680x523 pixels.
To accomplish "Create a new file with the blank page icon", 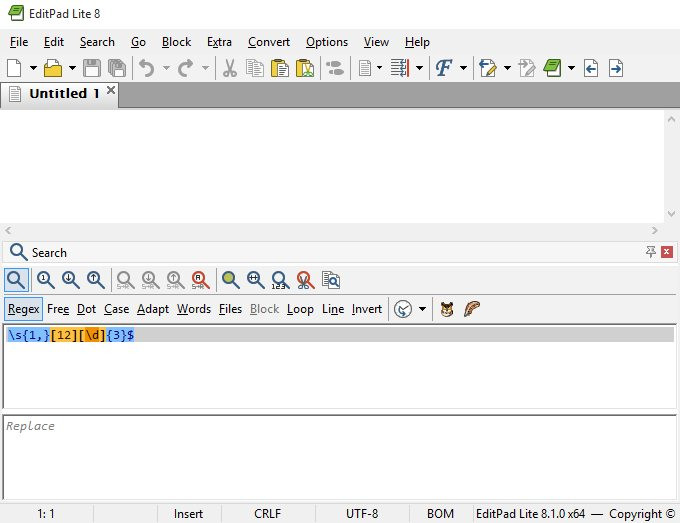I will click(14, 68).
